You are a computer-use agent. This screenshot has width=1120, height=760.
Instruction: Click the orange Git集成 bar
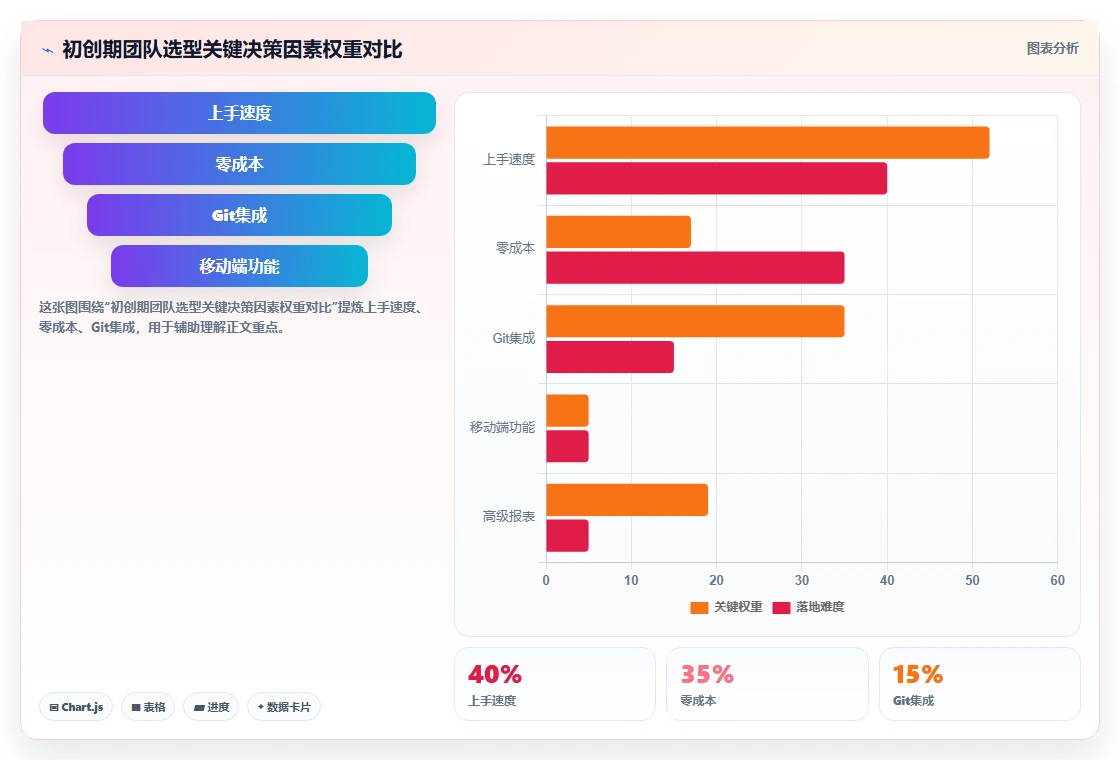pos(695,321)
